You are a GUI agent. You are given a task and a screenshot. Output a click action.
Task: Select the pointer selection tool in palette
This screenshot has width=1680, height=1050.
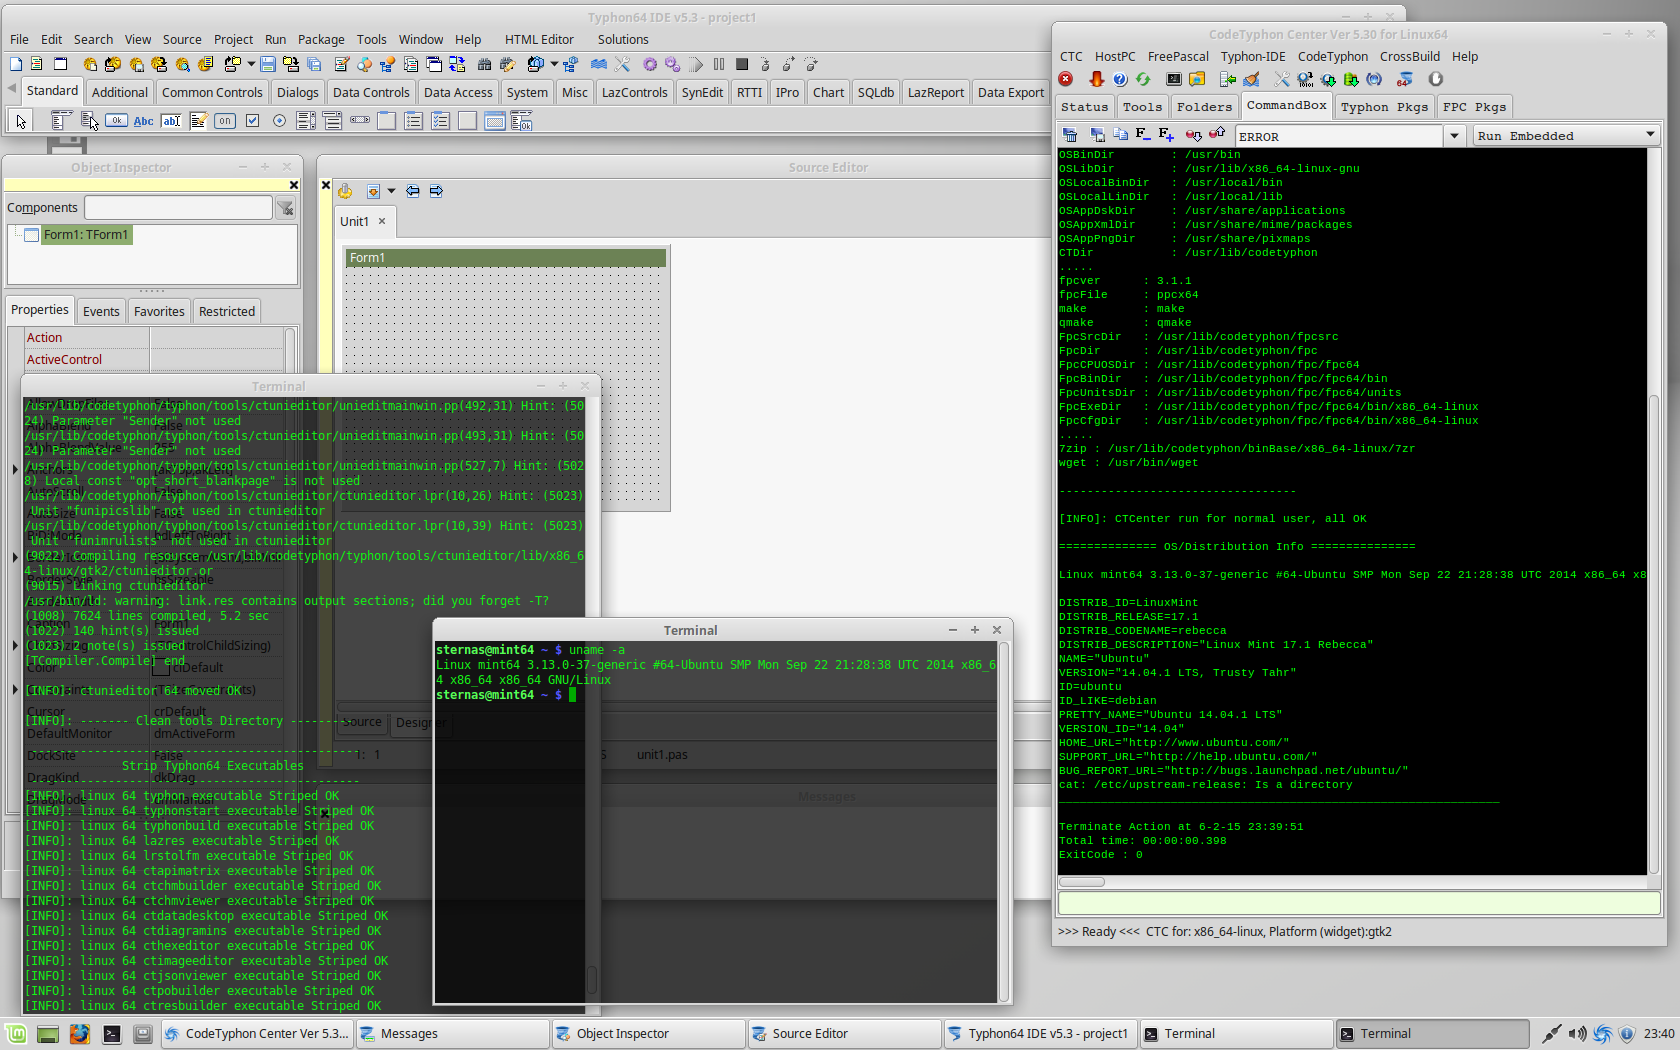[x=20, y=121]
